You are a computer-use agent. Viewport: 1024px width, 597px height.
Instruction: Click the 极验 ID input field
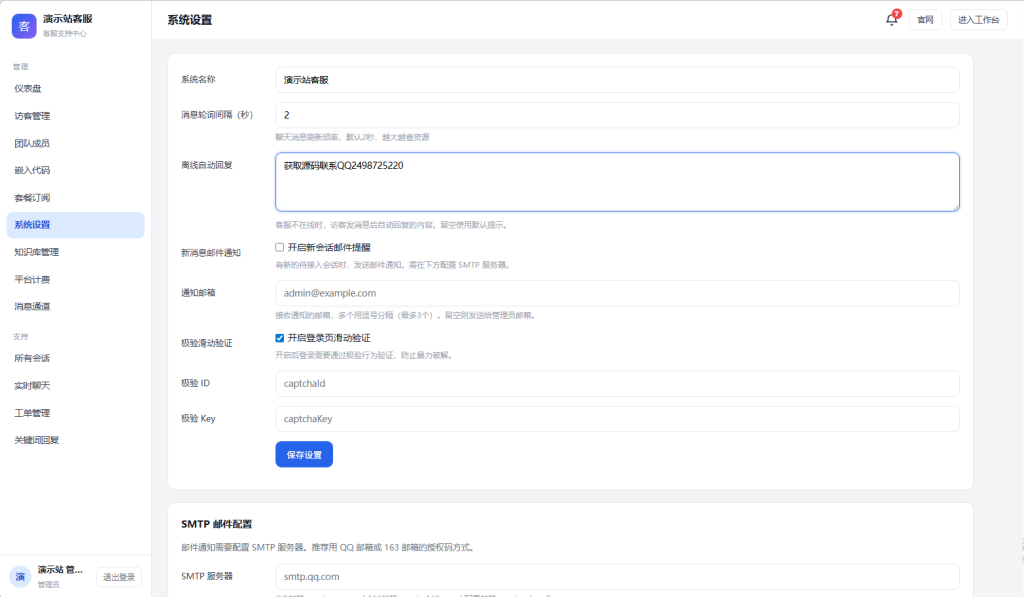coord(617,383)
